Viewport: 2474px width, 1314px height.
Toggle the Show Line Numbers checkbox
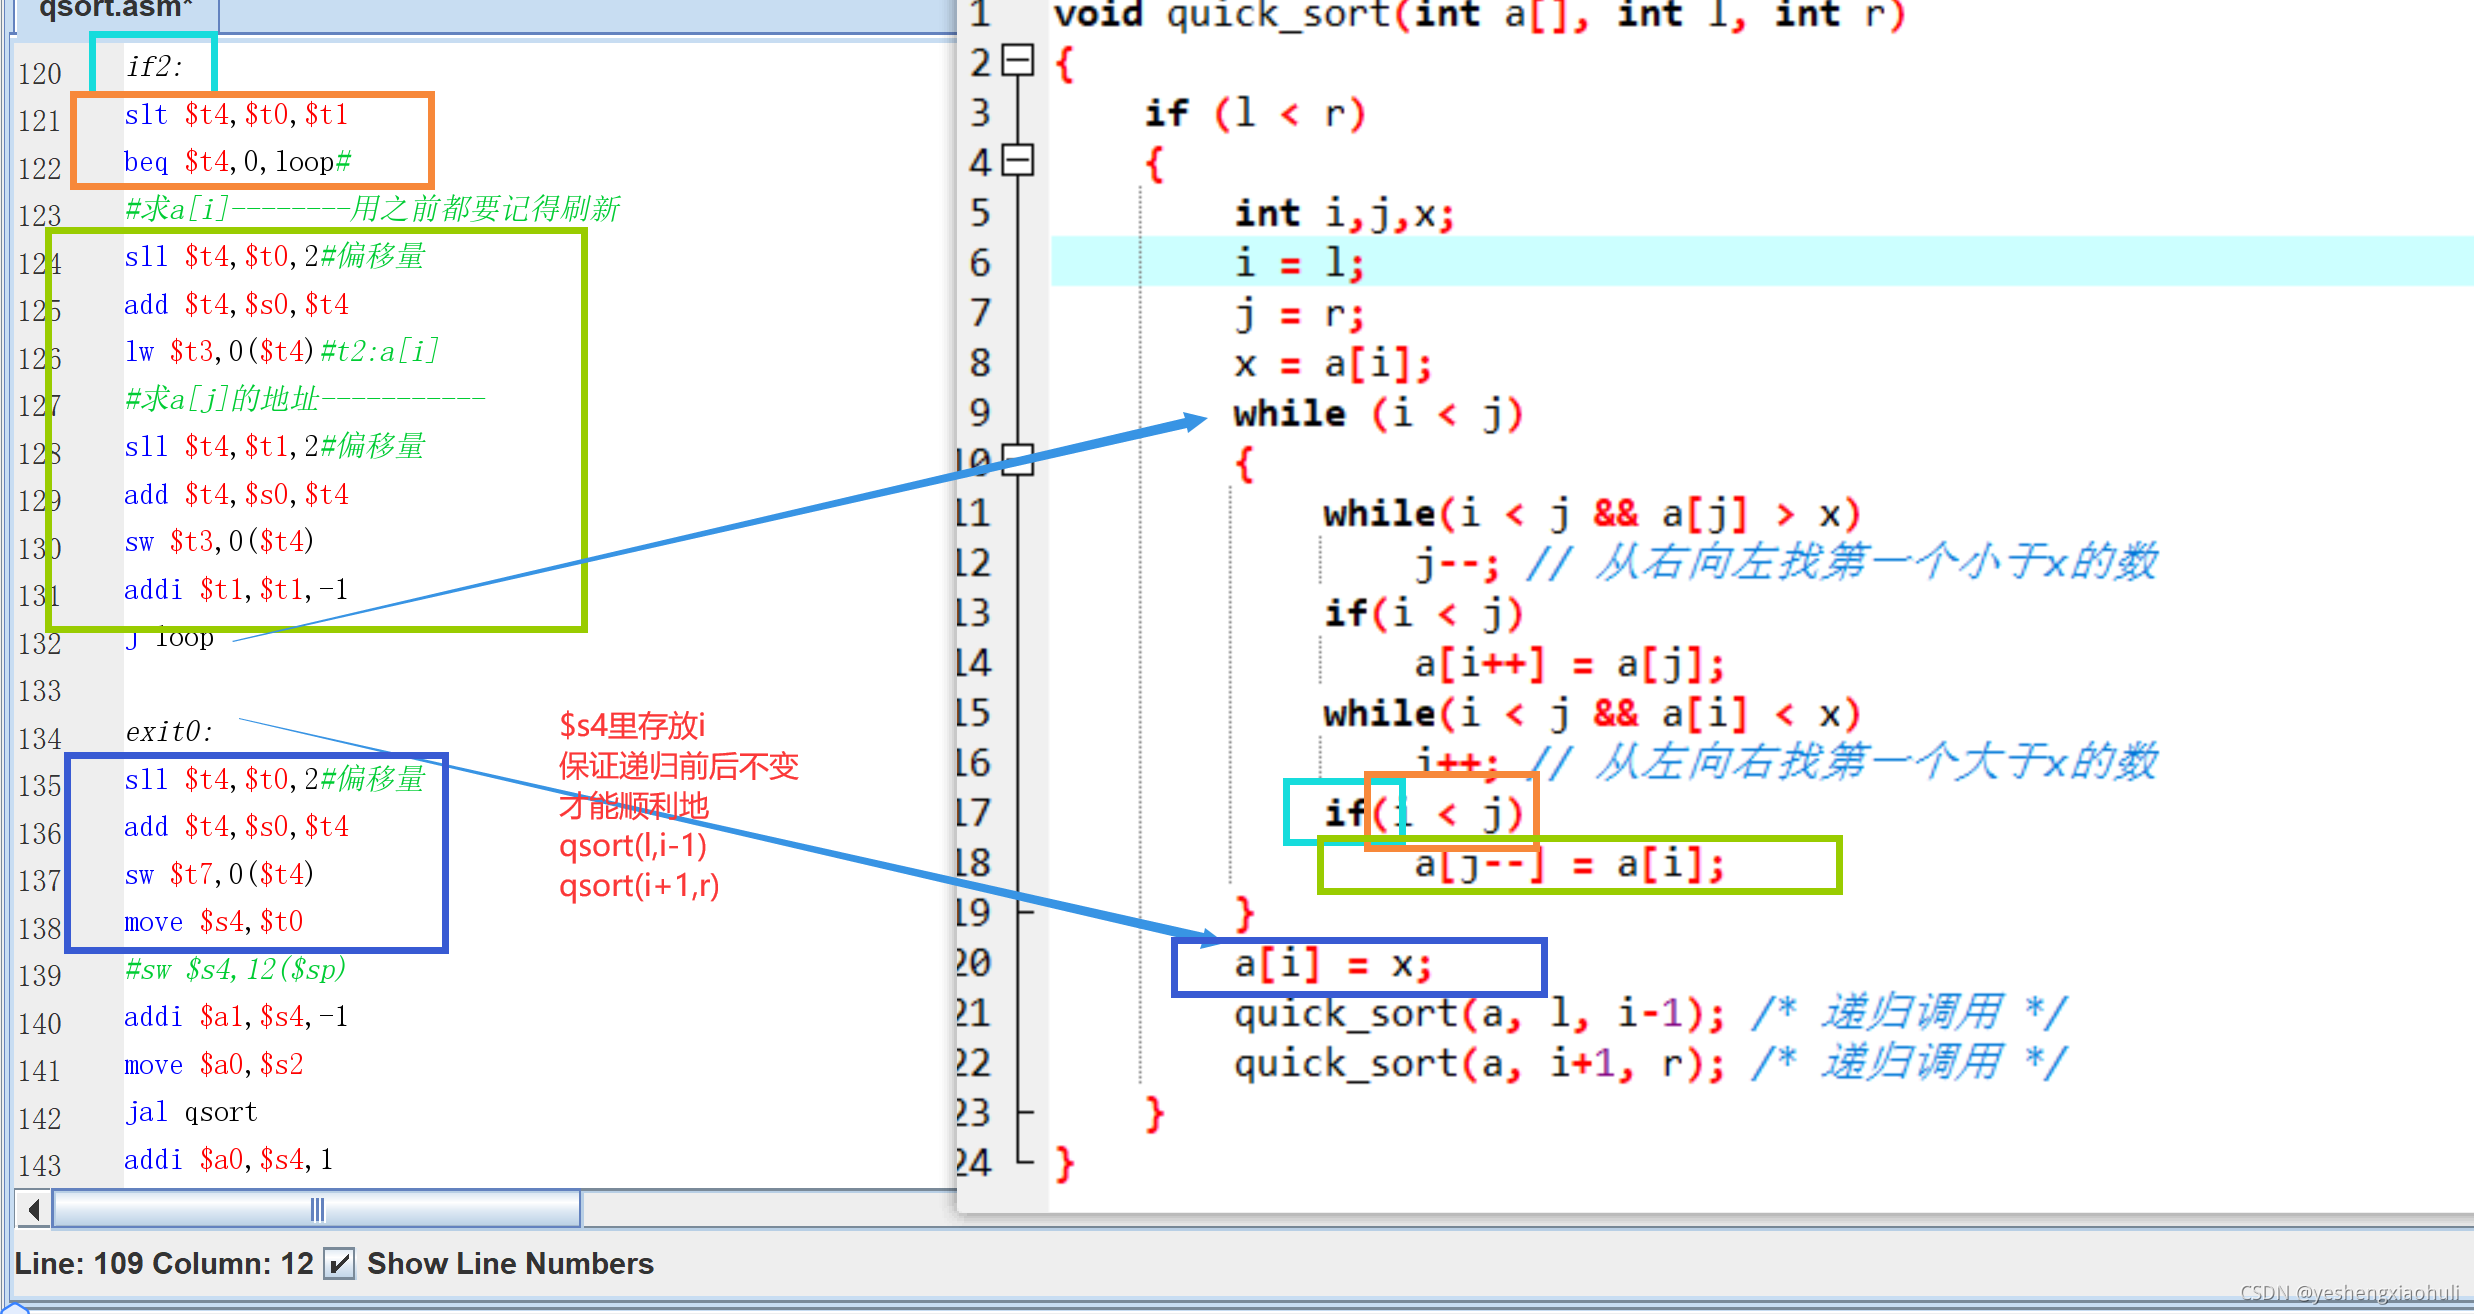point(339,1264)
